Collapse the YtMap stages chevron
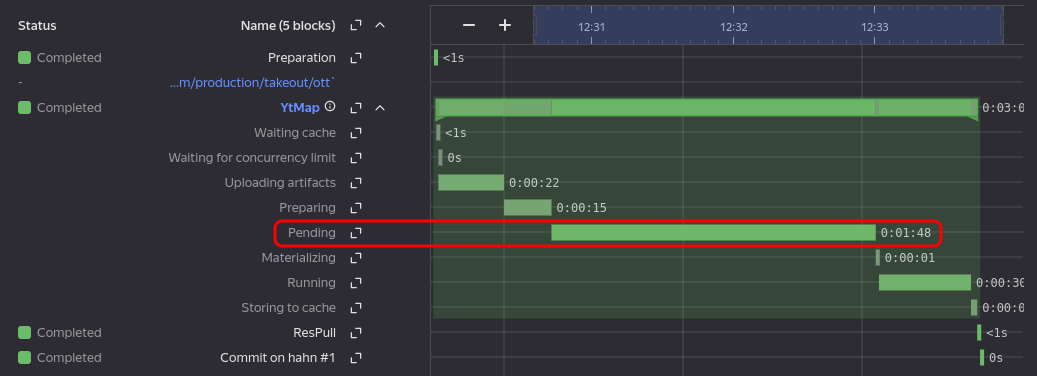1037x376 pixels. 380,108
